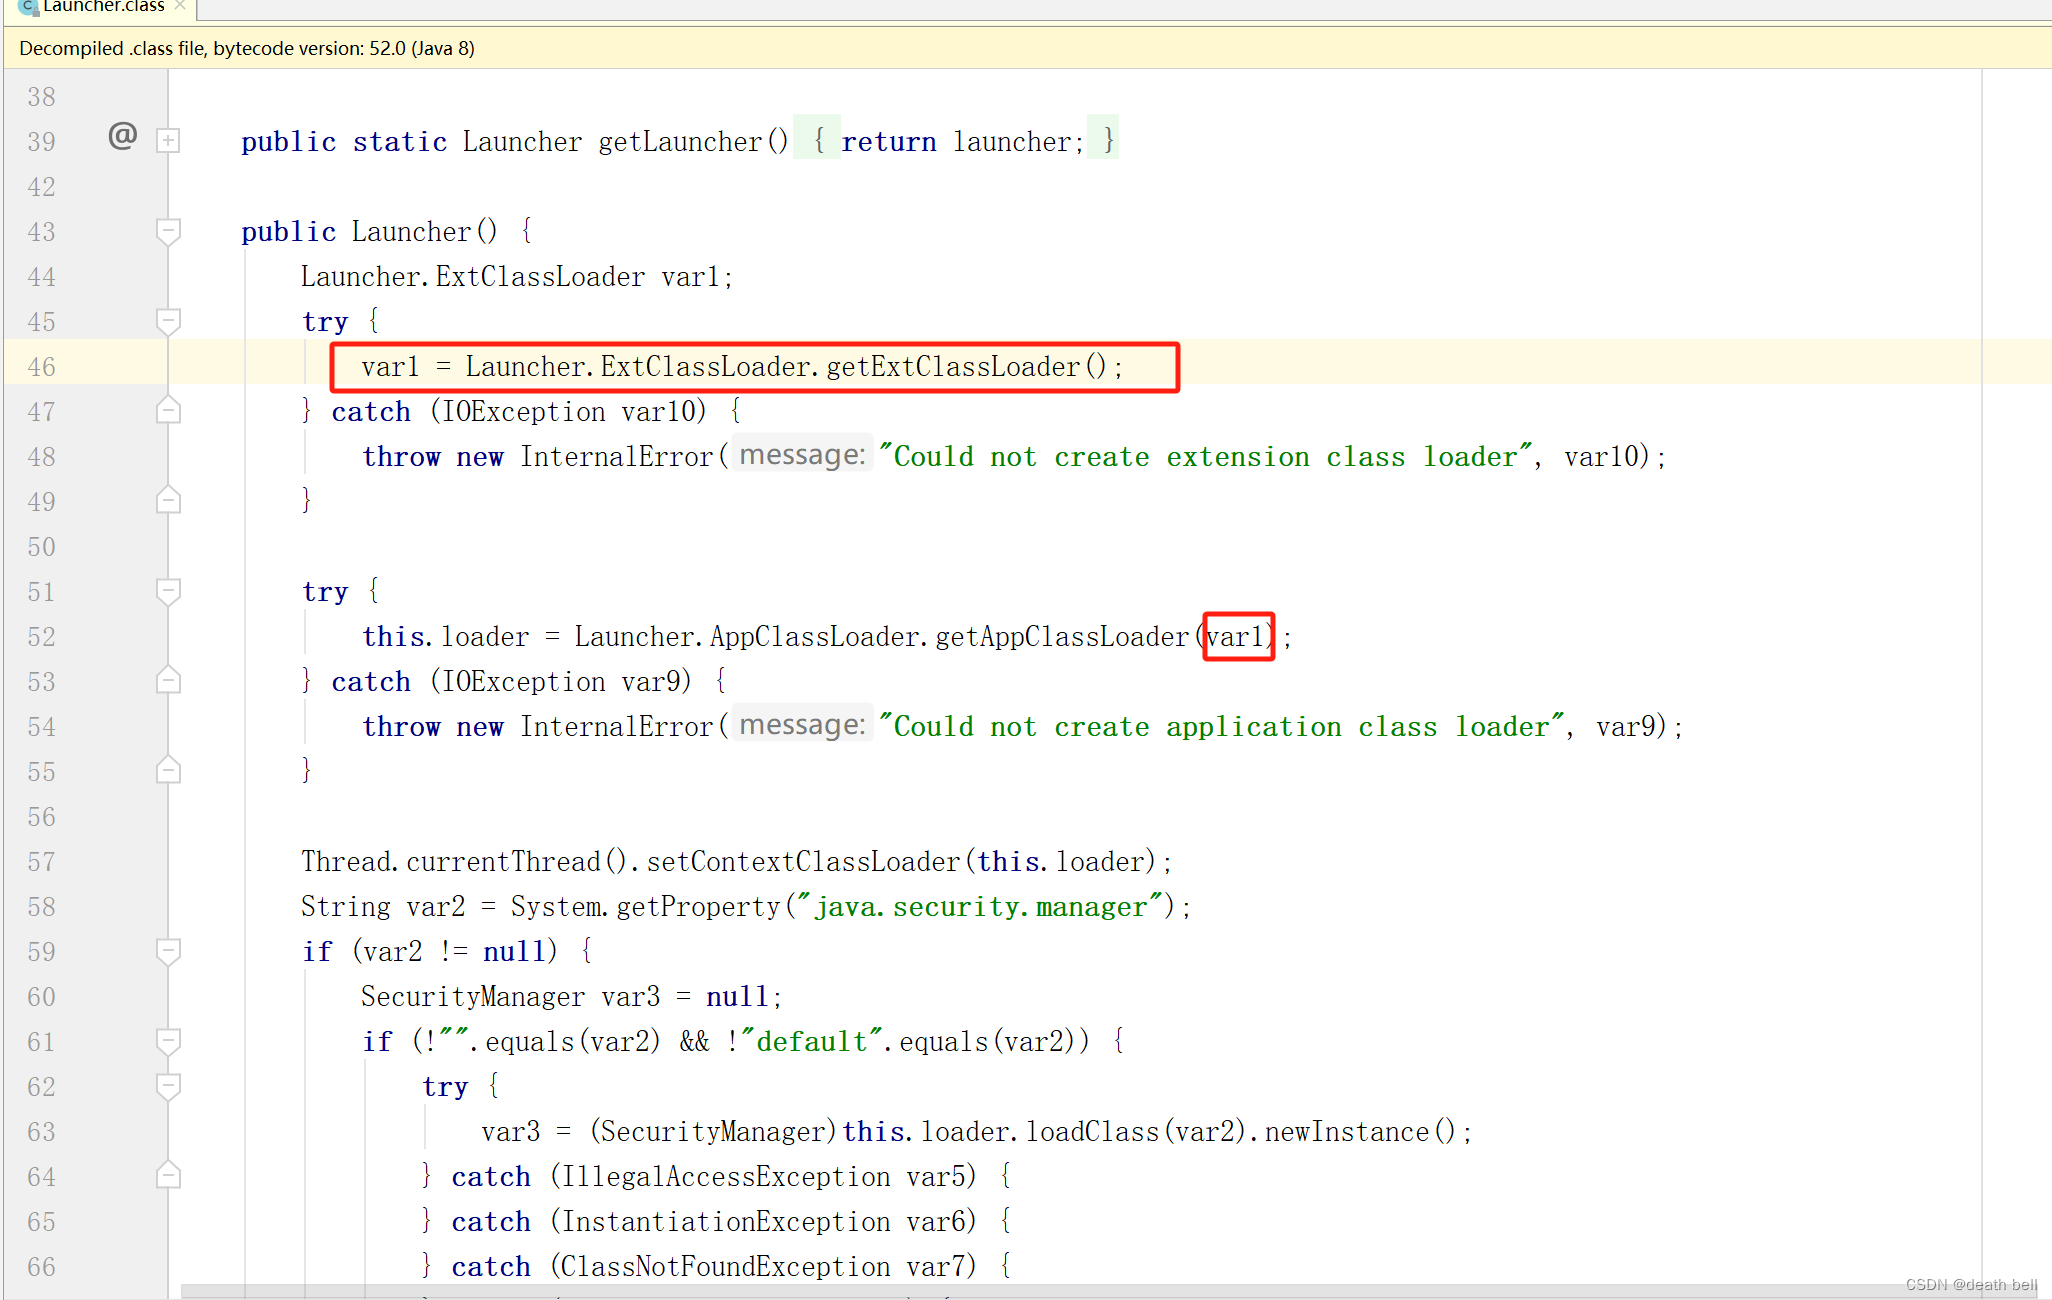The image size is (2052, 1300).
Task: Click the message: parameter hint on line 48
Action: coord(802,455)
